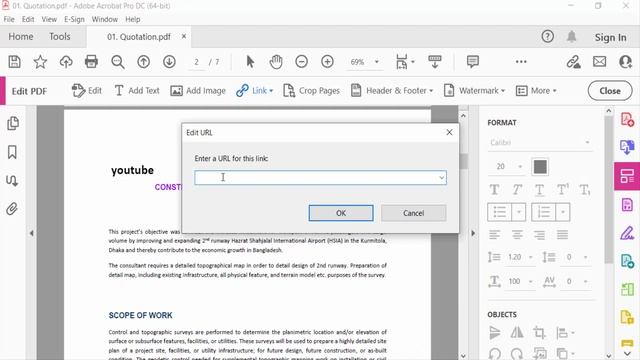
Task: Zoom out with minus icon
Action: [x=302, y=62]
